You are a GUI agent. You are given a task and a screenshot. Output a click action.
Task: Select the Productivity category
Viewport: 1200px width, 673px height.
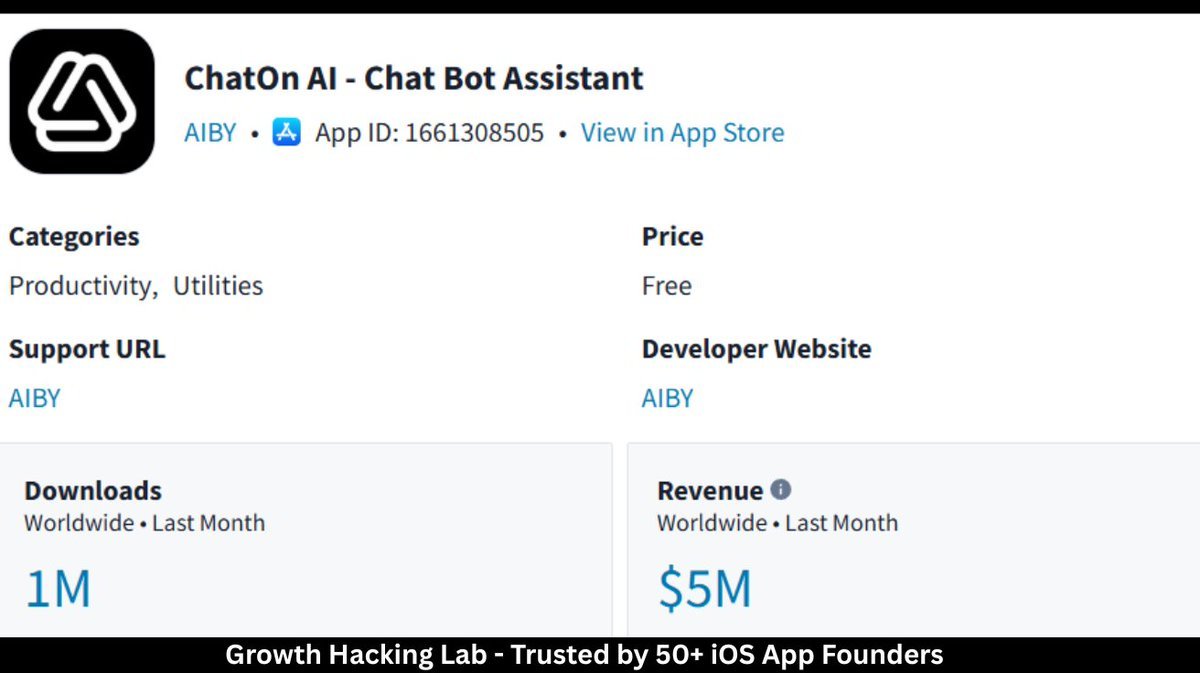[x=82, y=286]
